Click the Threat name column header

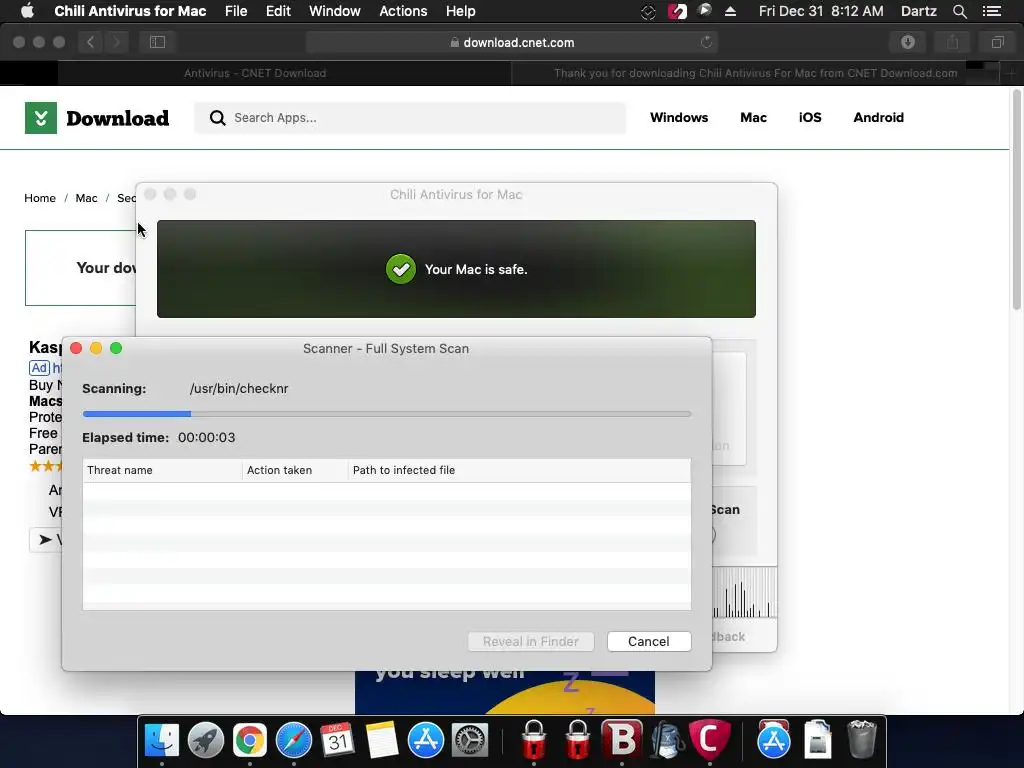[x=162, y=470]
